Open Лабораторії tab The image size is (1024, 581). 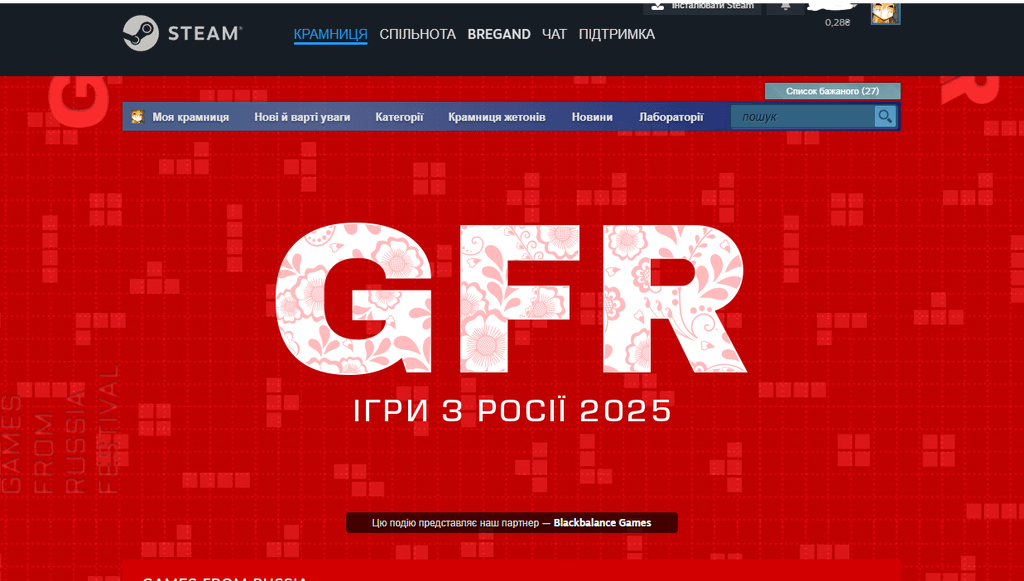(671, 117)
